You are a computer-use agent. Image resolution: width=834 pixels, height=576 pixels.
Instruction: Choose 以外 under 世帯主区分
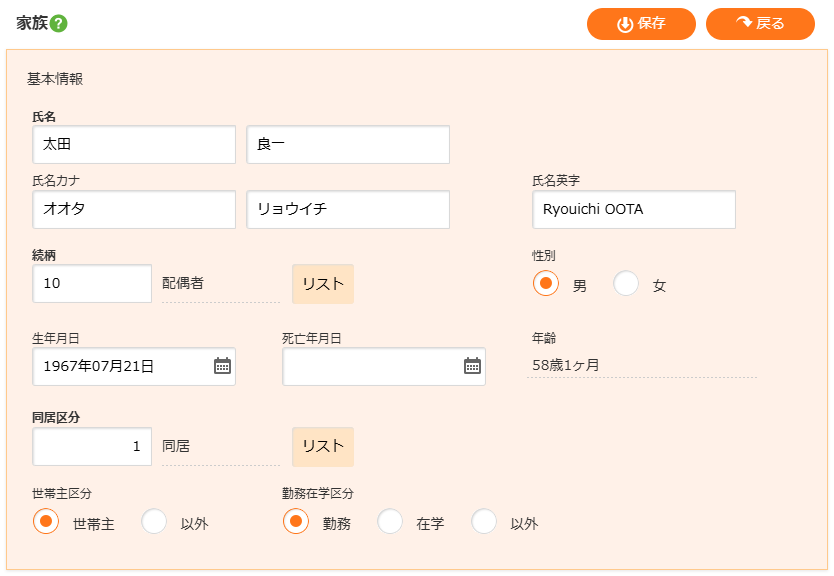coord(154,521)
